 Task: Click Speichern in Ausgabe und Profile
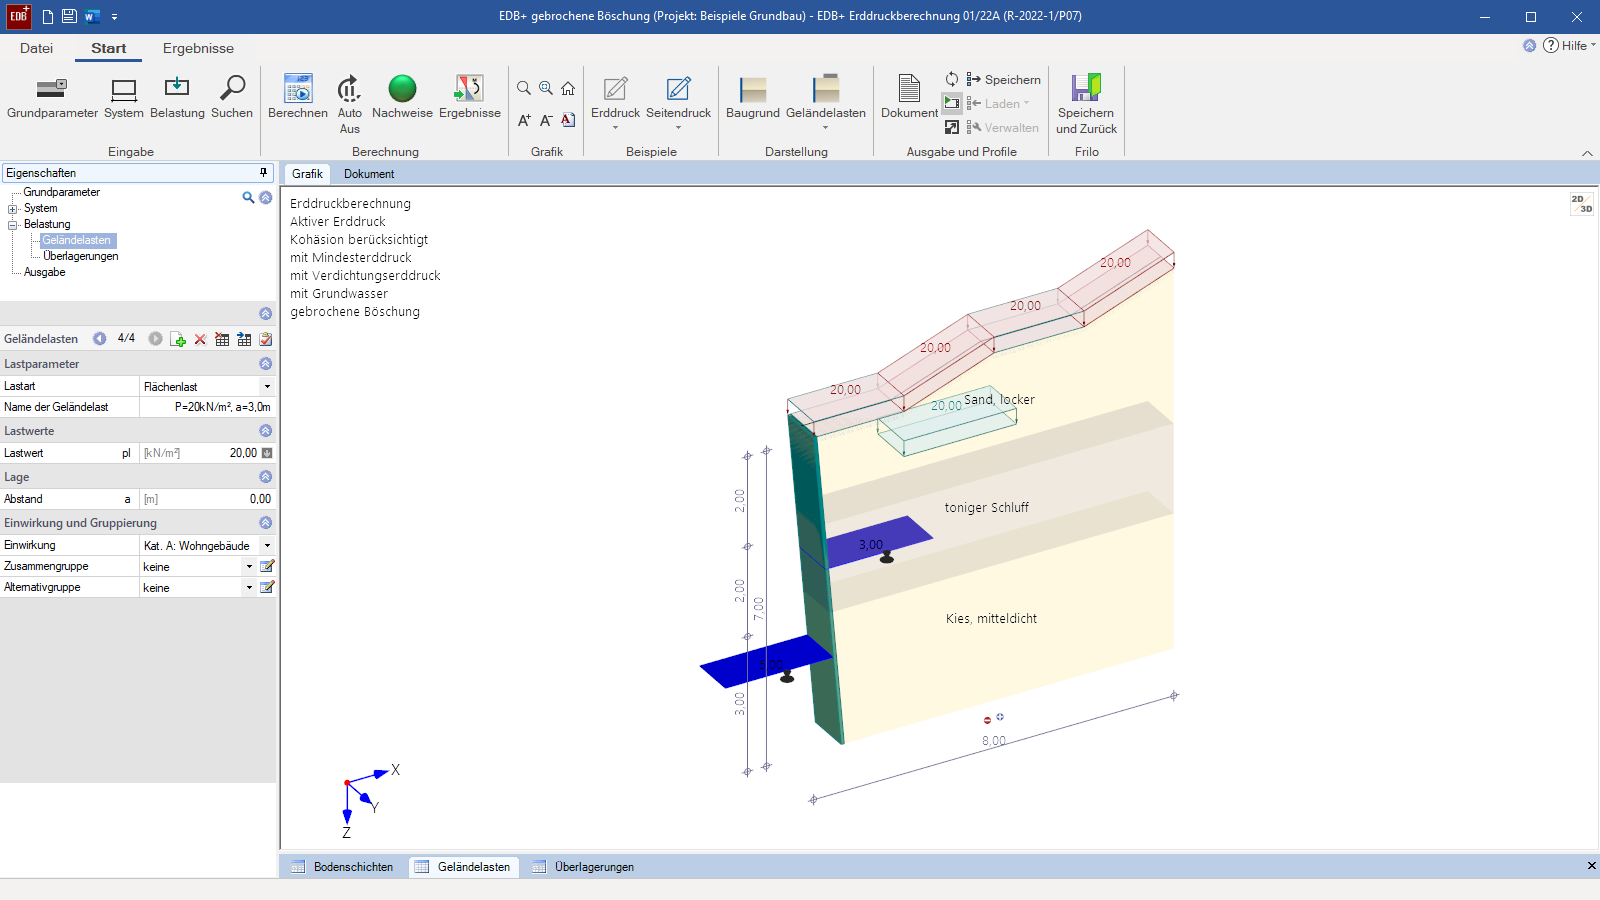[x=1003, y=79]
